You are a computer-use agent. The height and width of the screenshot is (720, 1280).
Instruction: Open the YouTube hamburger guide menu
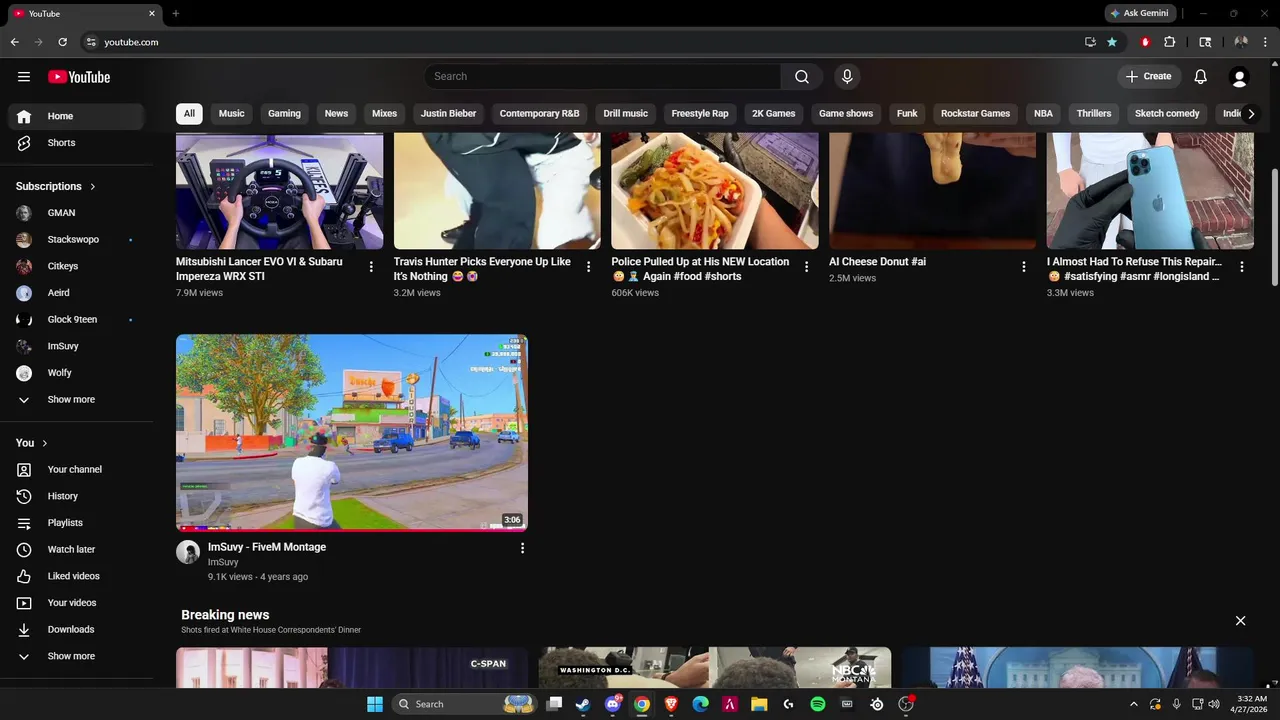click(24, 77)
